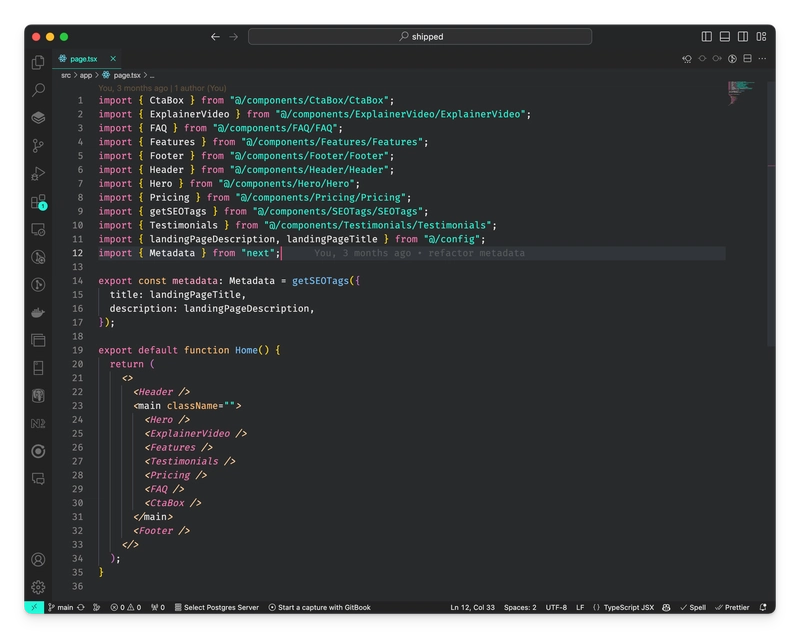Image resolution: width=800 pixels, height=638 pixels.
Task: Toggle Prettier formatter in status bar
Action: [x=732, y=607]
